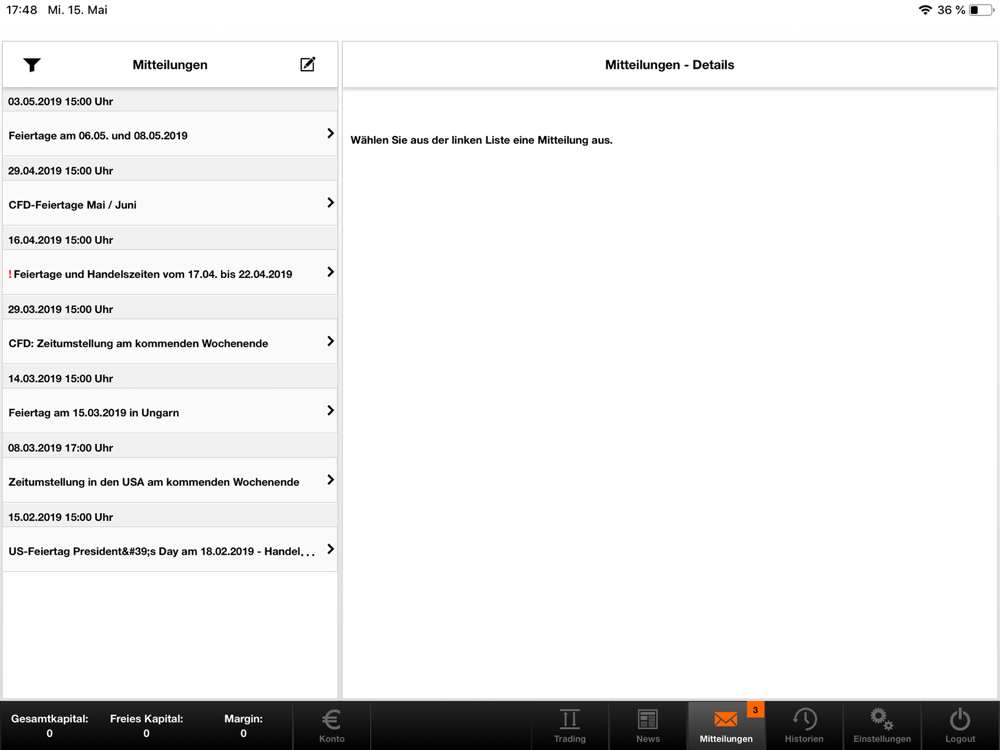Viewport: 1000px width, 750px height.
Task: Expand chevron for CFD: Zeitumstellung message
Action: click(330, 341)
